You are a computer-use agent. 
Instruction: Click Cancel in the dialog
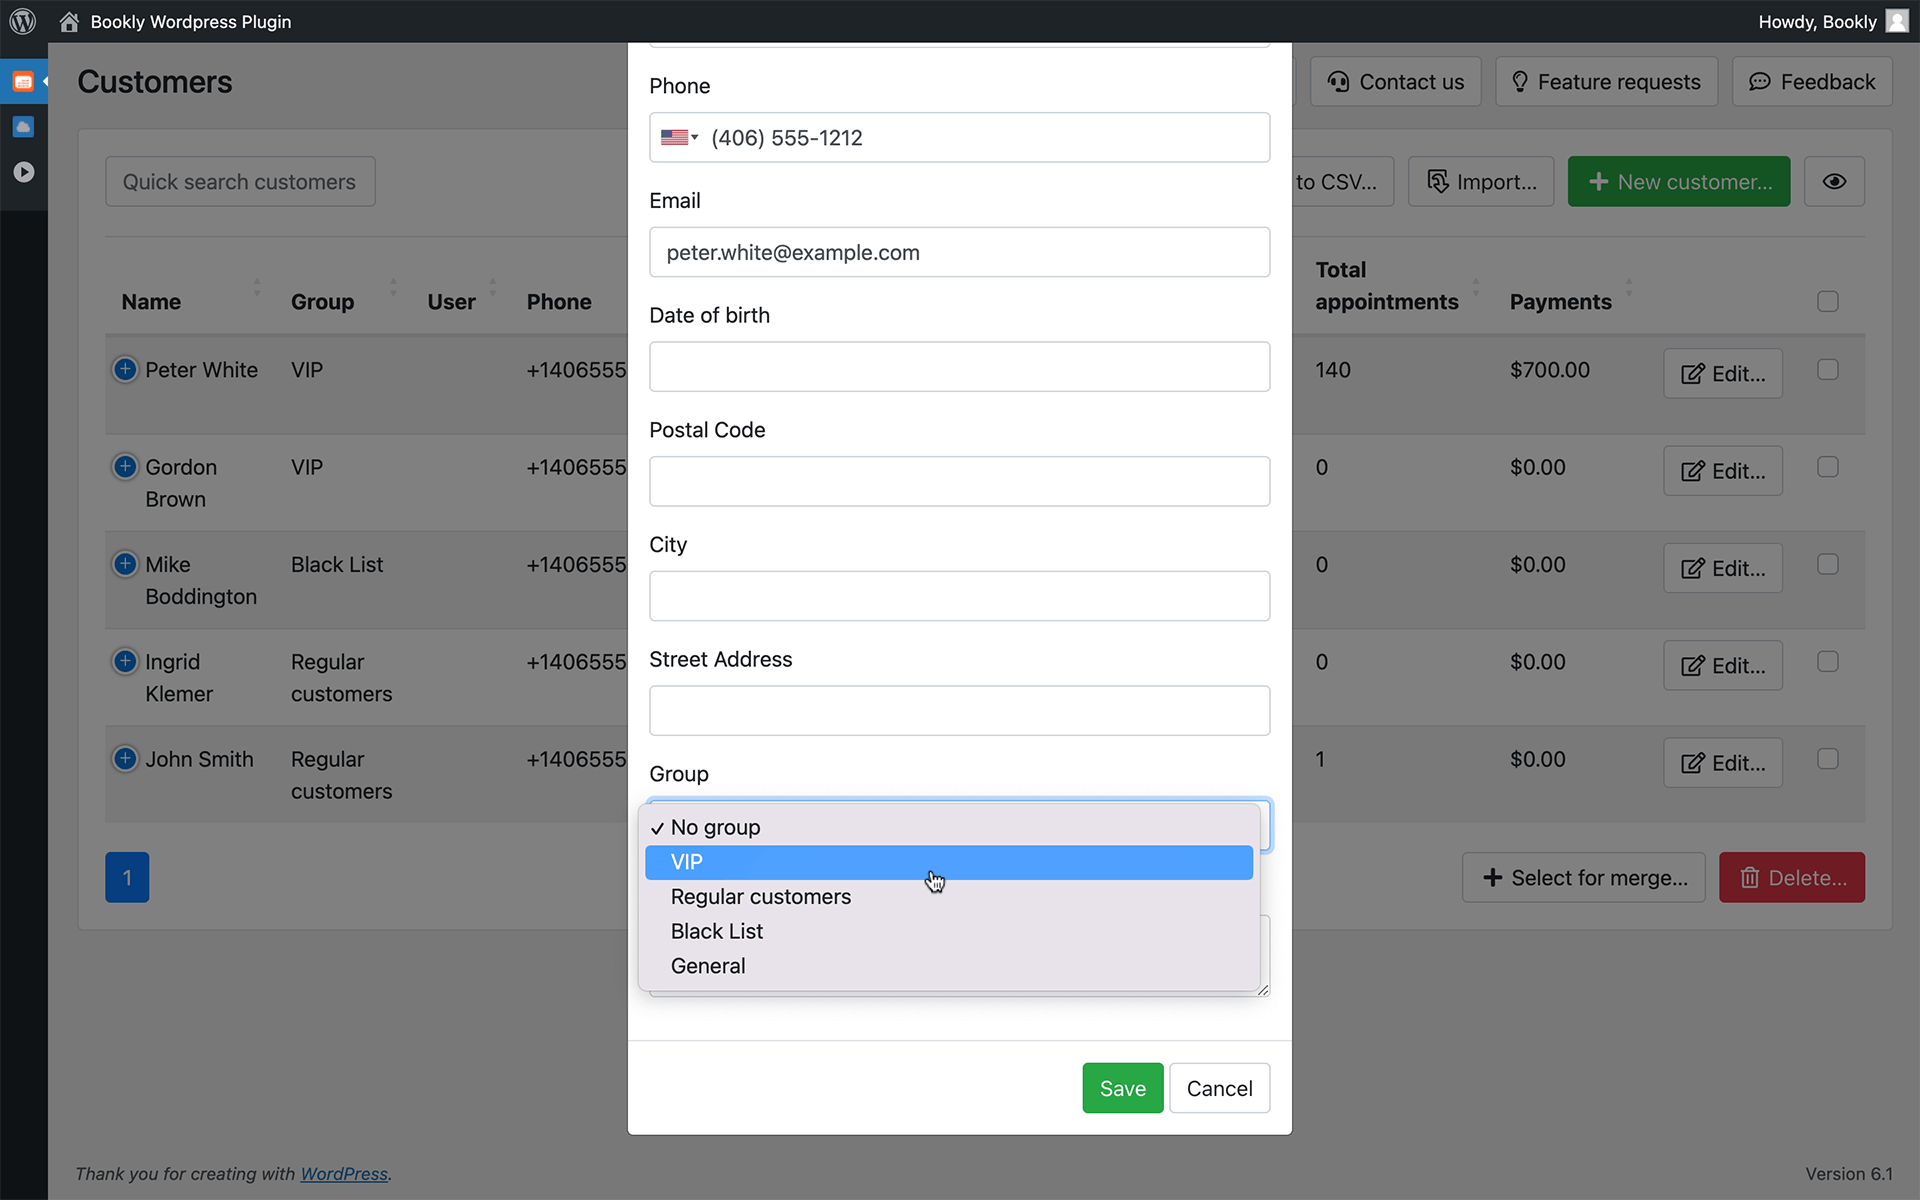point(1219,1088)
